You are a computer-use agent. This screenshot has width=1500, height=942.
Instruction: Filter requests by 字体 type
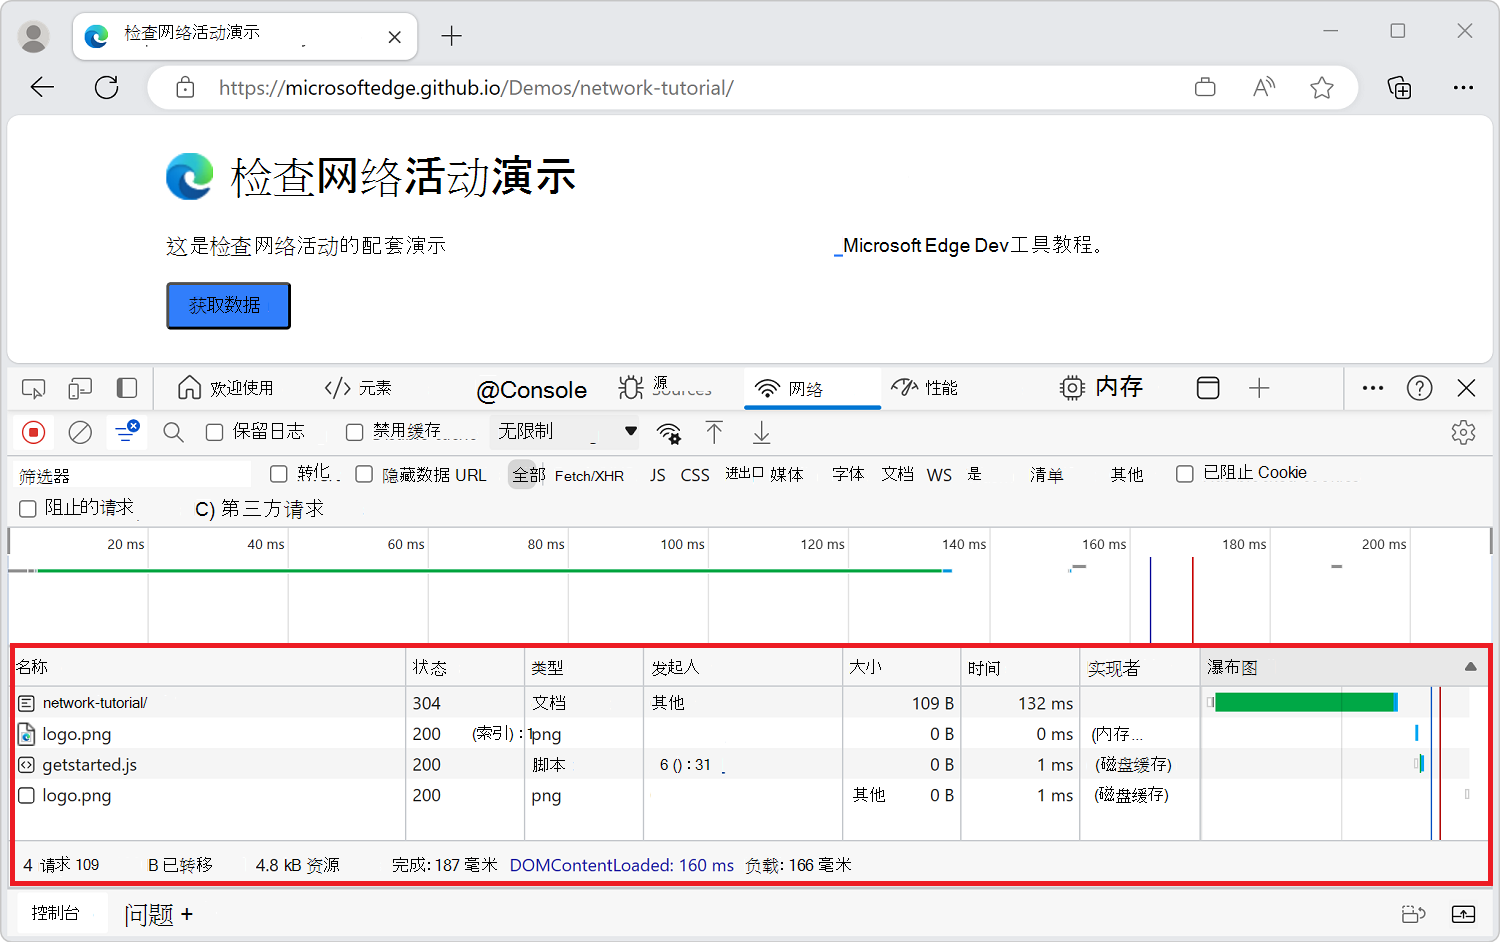[x=848, y=474]
